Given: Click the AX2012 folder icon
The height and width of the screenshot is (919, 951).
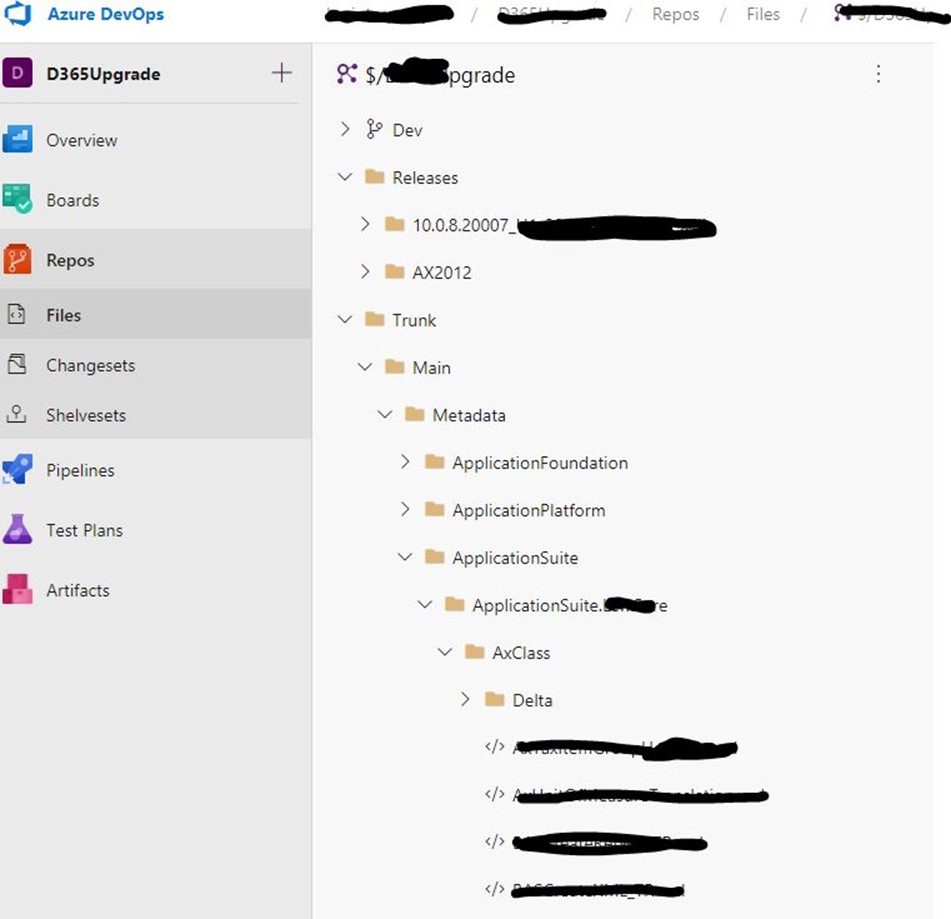Looking at the screenshot, I should pyautogui.click(x=394, y=271).
